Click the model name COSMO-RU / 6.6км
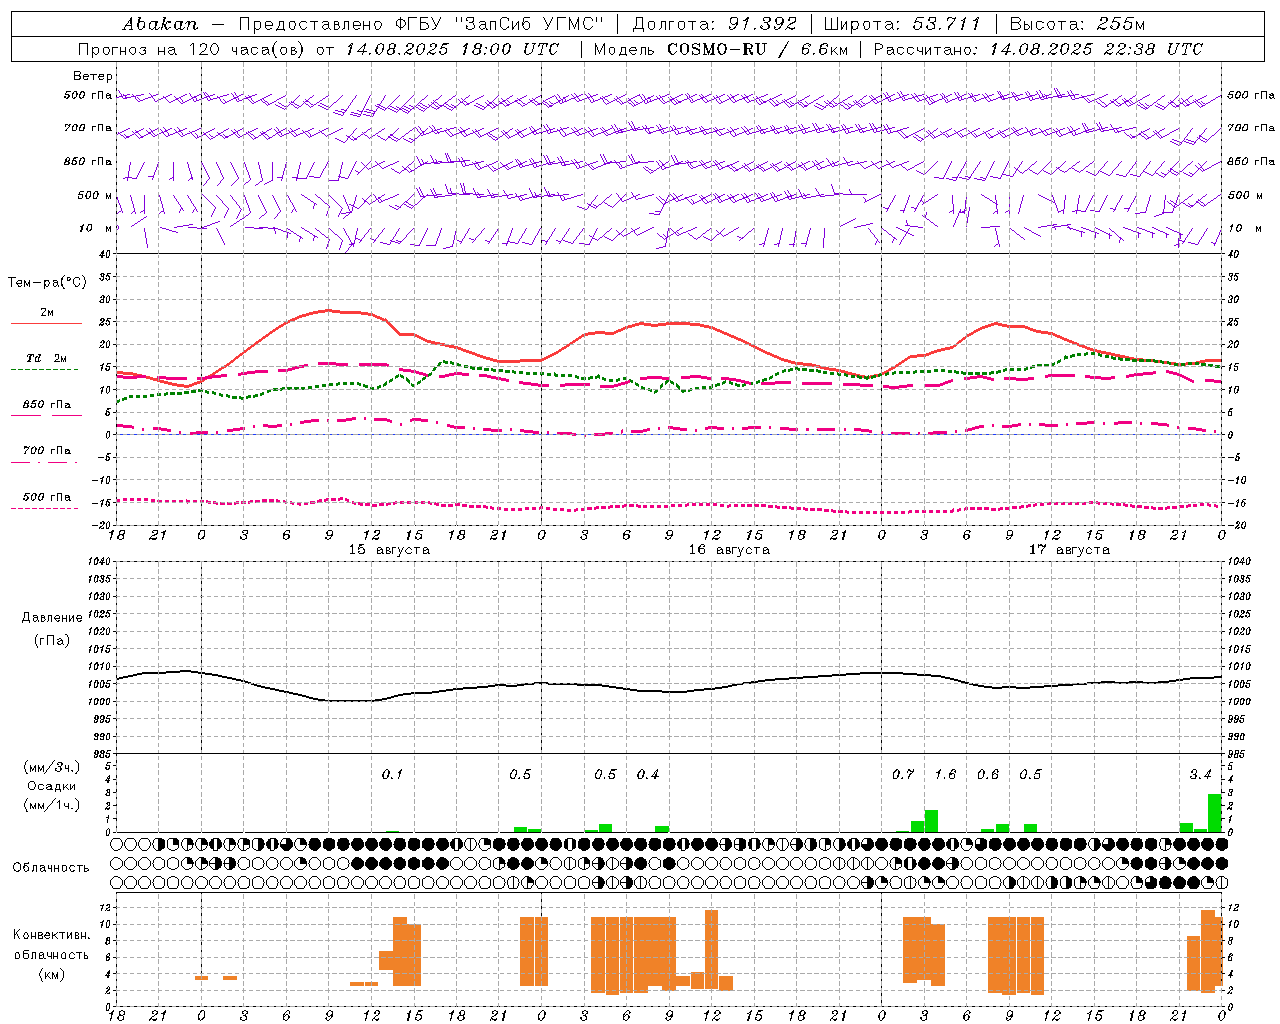Viewport: 1280px width, 1024px height. click(758, 49)
